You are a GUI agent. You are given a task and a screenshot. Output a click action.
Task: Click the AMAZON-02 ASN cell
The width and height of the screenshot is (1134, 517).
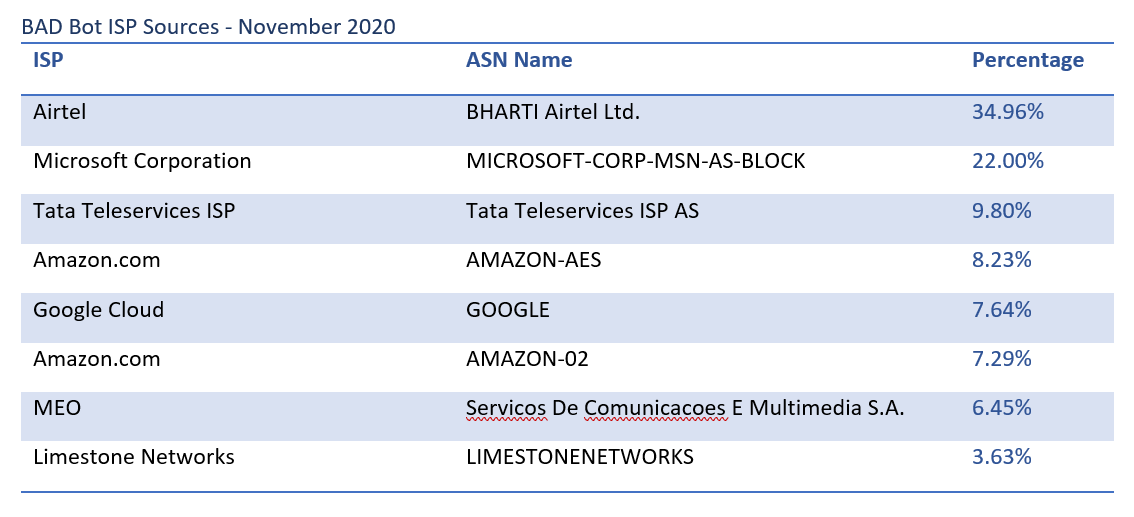[x=526, y=359]
